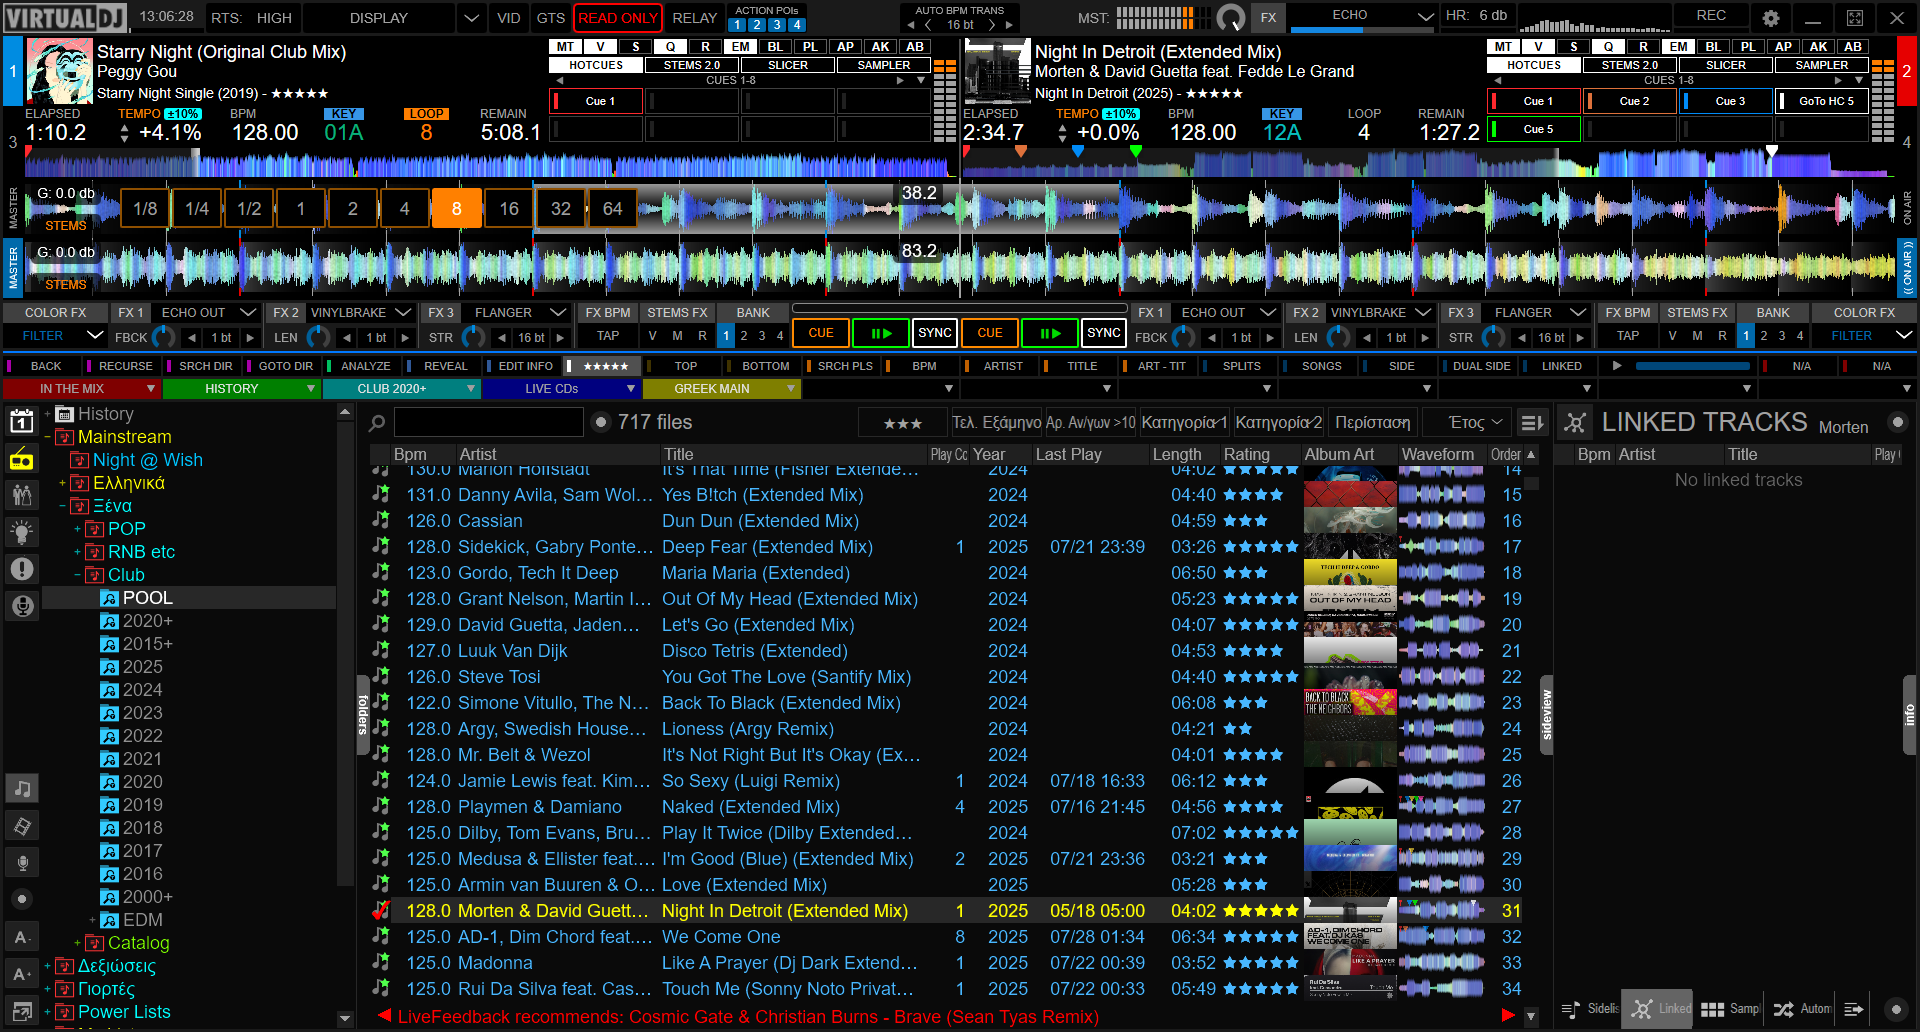Toggle SYNC on the left deck
Screen dimensions: 1920x1032
934,333
